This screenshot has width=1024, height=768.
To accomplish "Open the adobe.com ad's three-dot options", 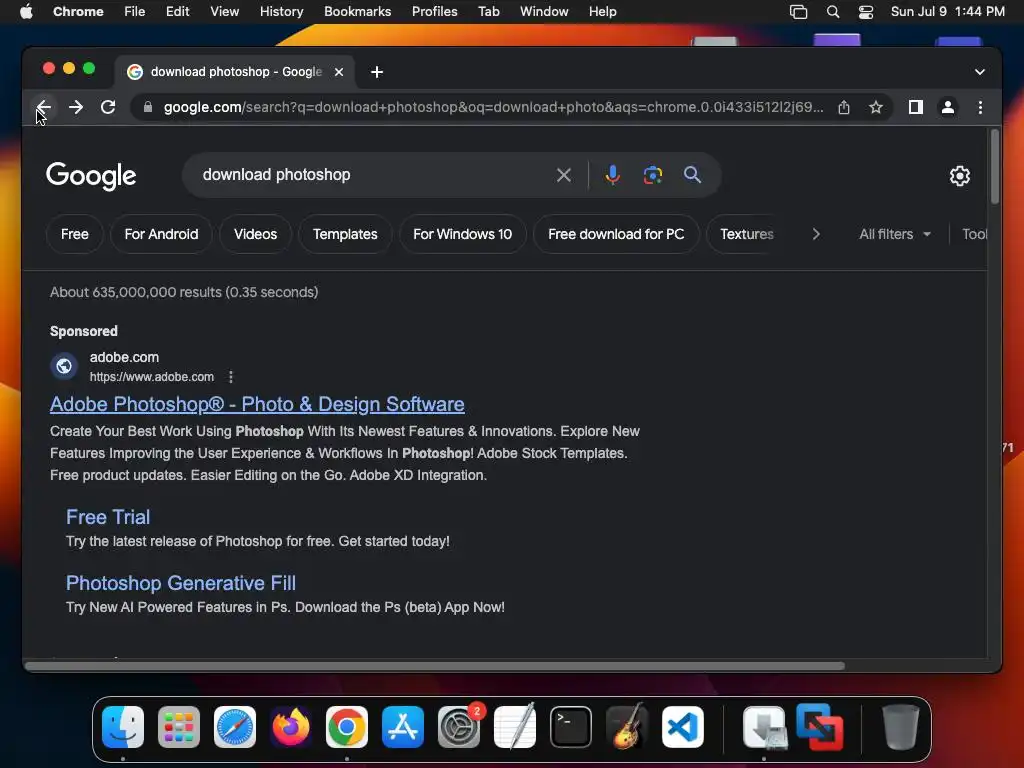I will [x=231, y=377].
